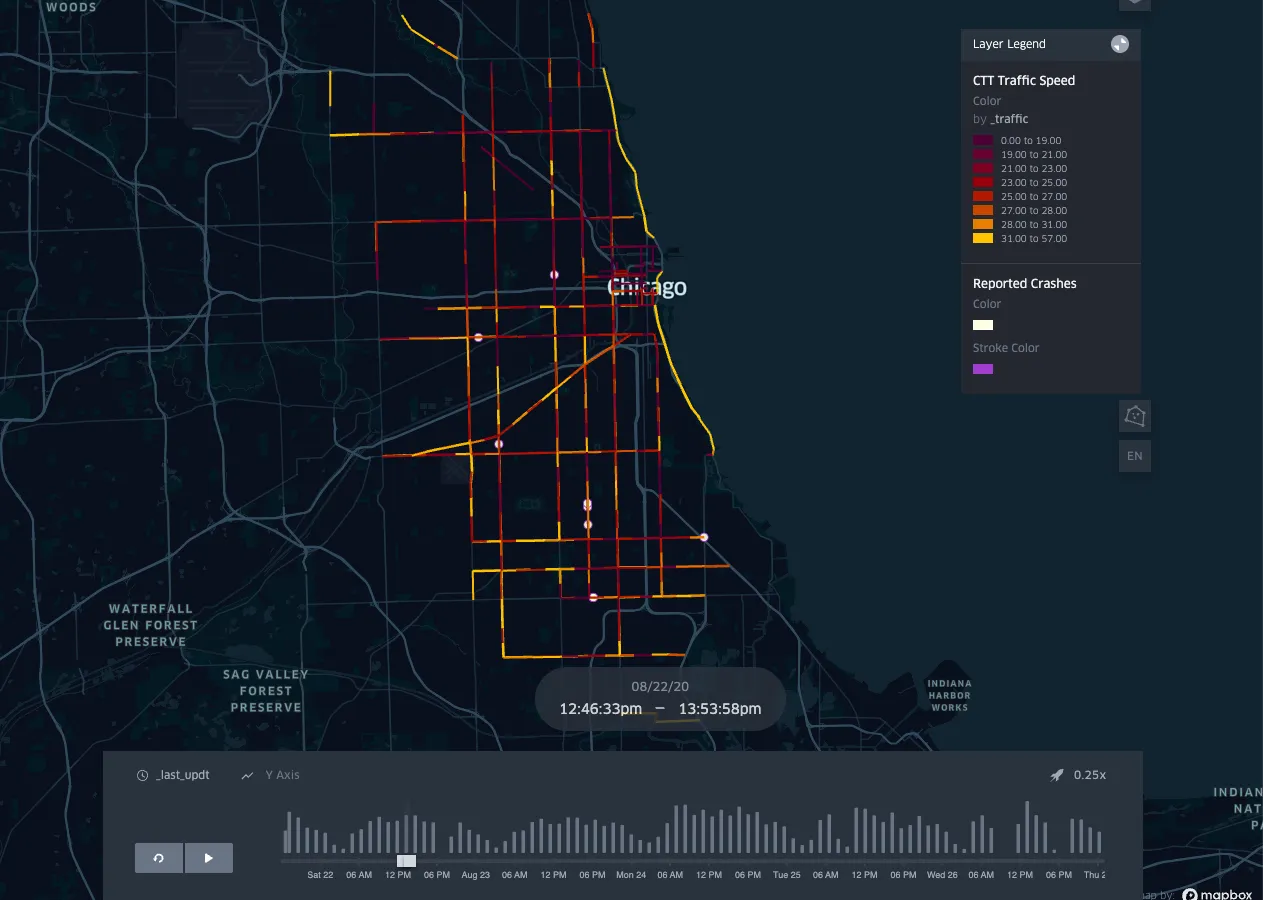This screenshot has width=1263, height=900.
Task: Click the Wed 26 timeline label
Action: (x=942, y=875)
